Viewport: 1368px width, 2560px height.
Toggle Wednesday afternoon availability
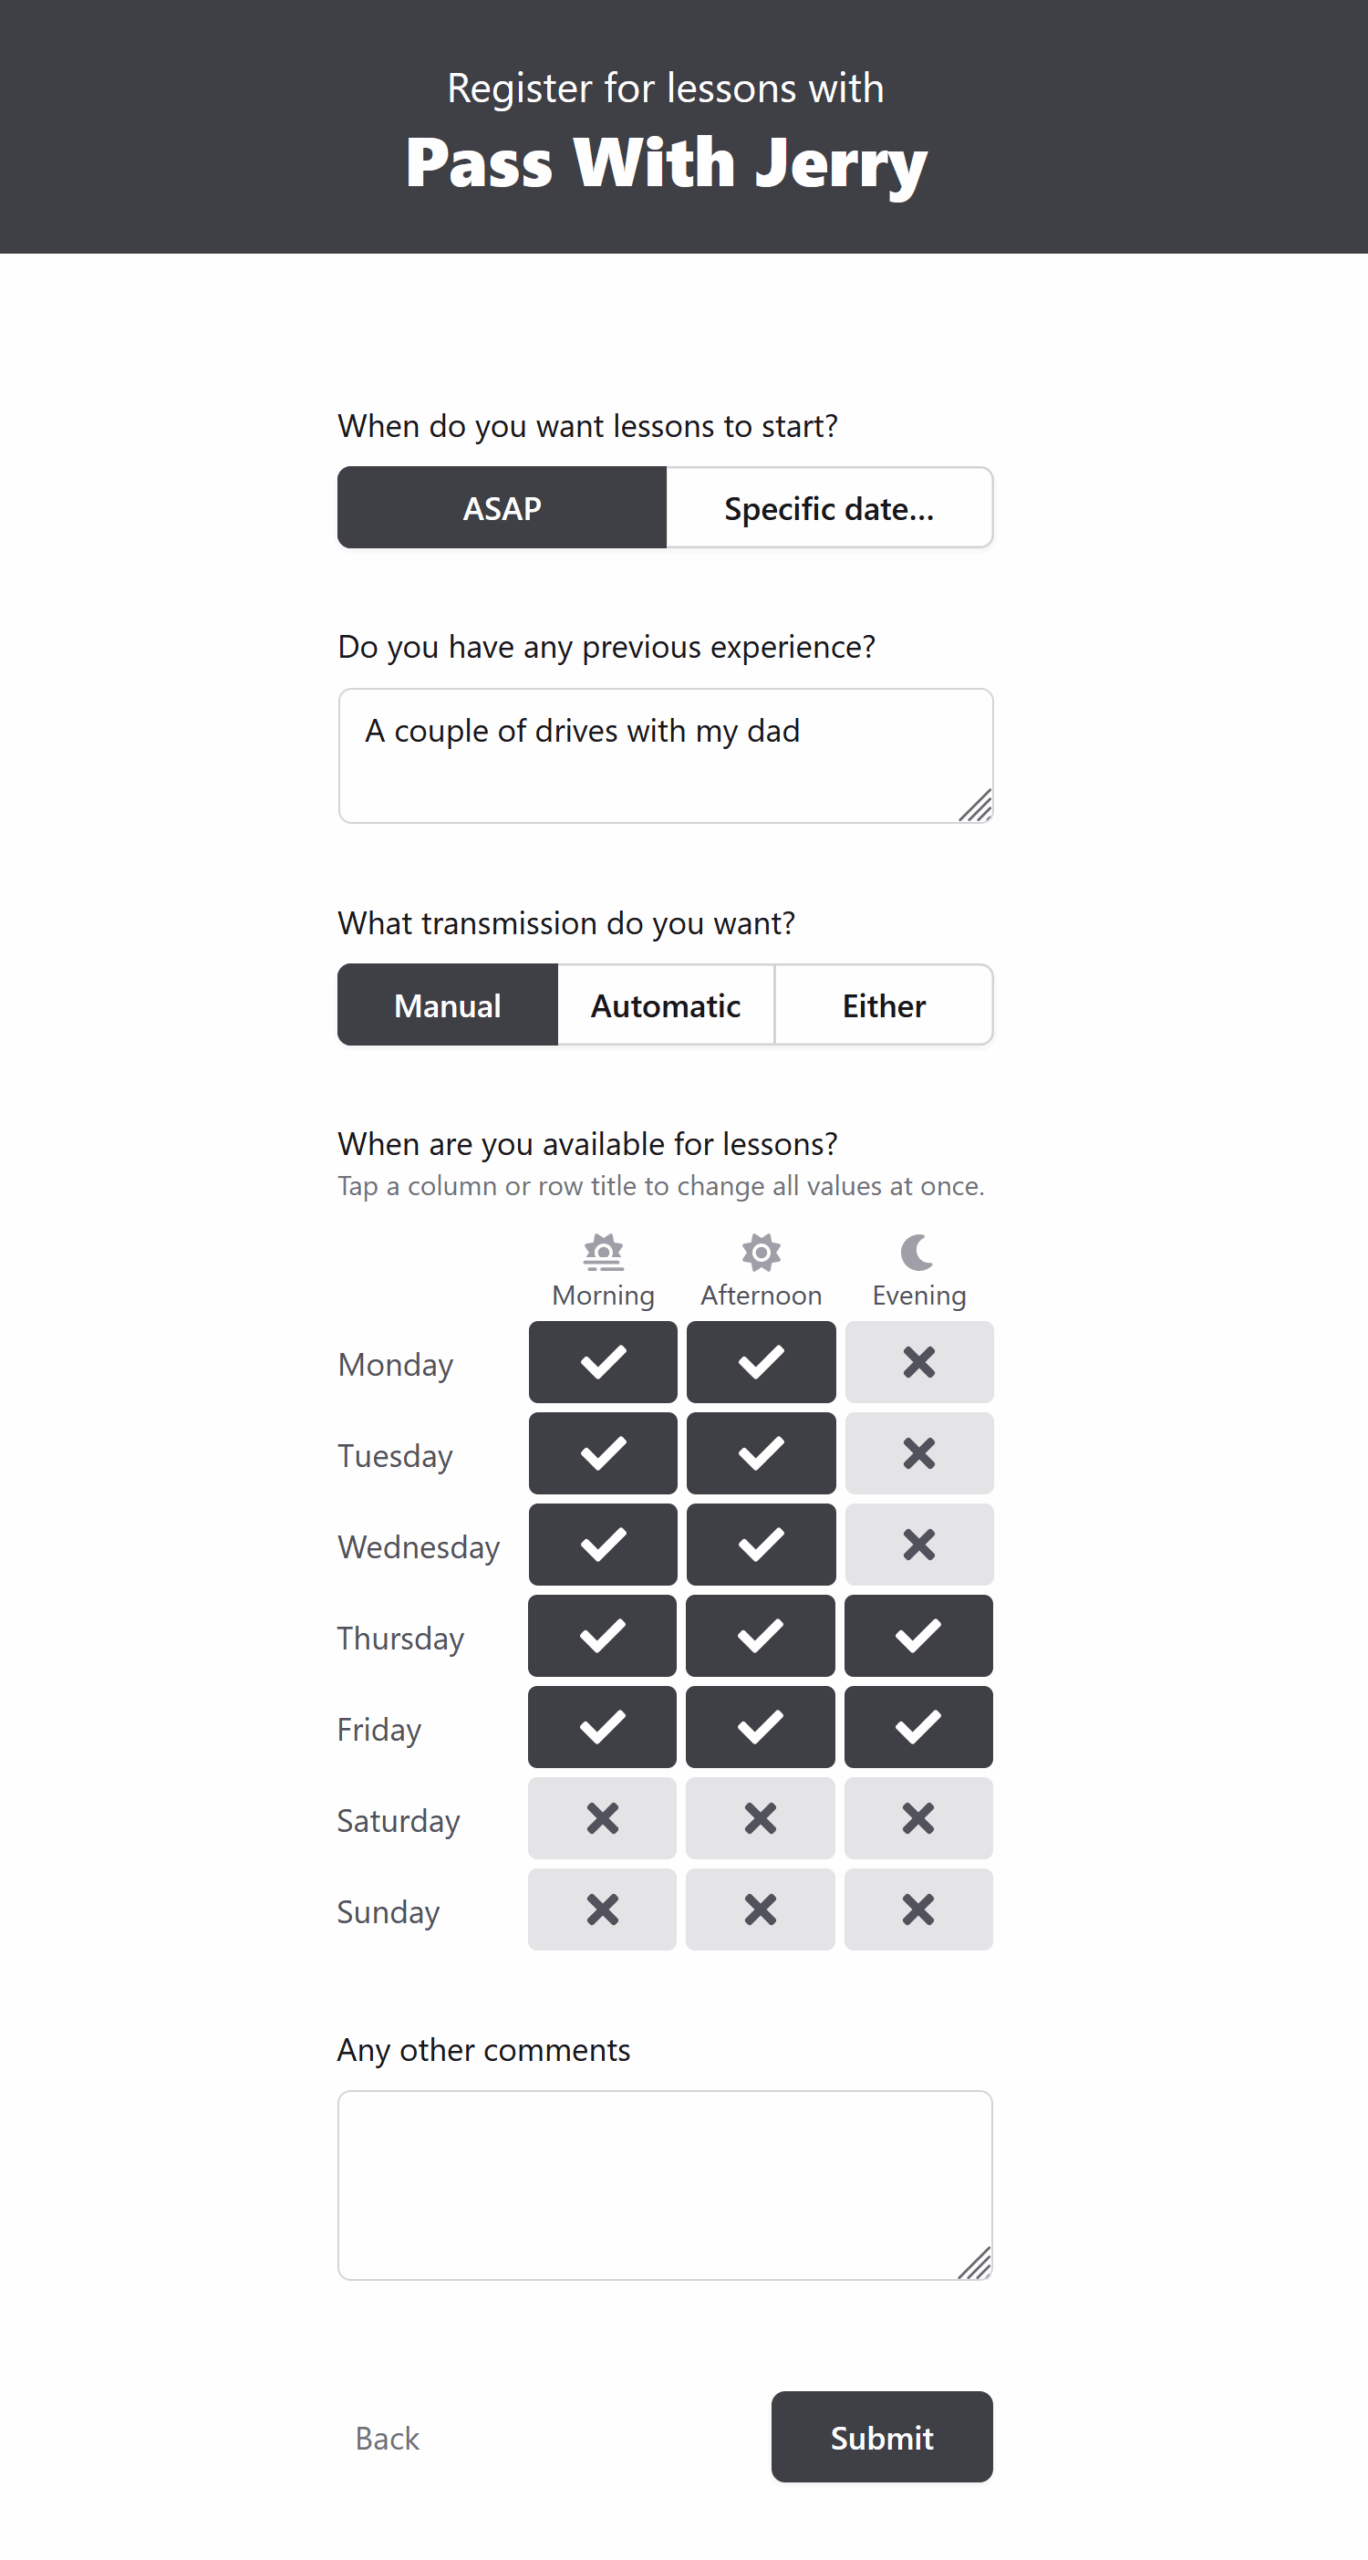point(761,1544)
